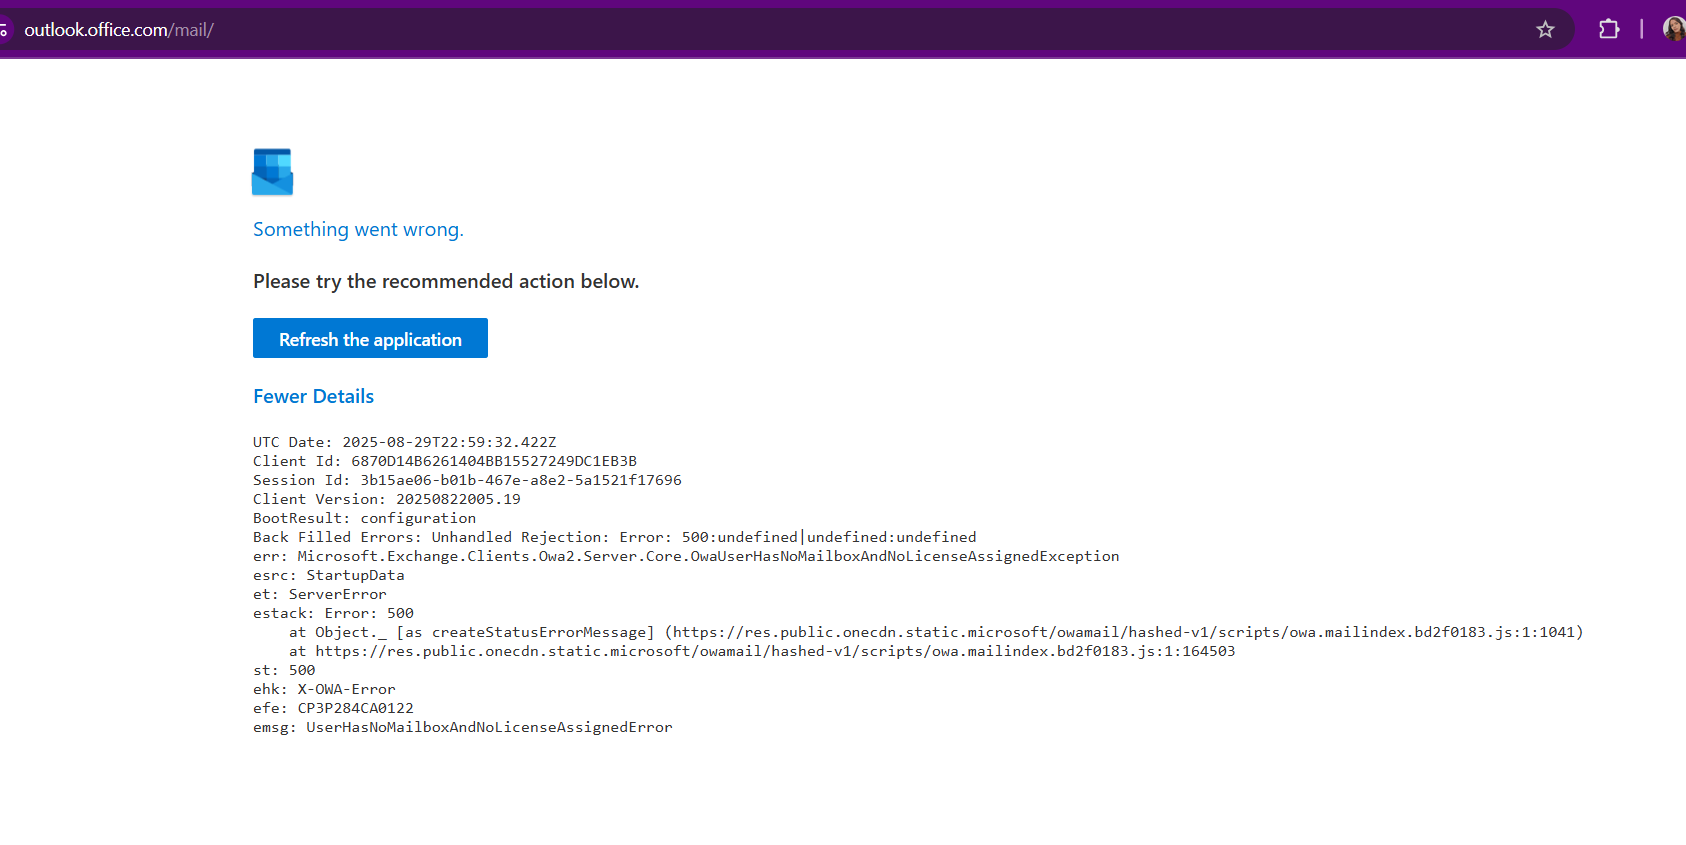Click the site information icon beside URL
The height and width of the screenshot is (845, 1686).
pos(4,30)
